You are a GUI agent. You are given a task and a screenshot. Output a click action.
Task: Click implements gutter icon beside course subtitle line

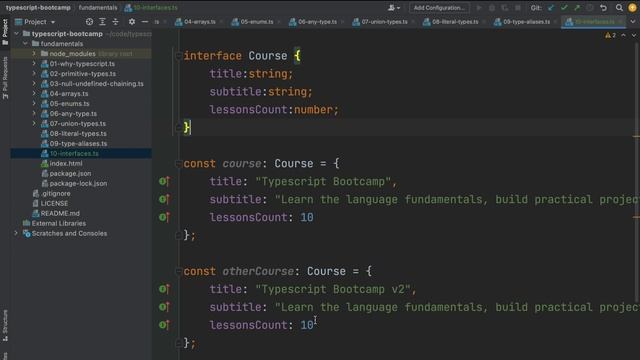(x=164, y=199)
